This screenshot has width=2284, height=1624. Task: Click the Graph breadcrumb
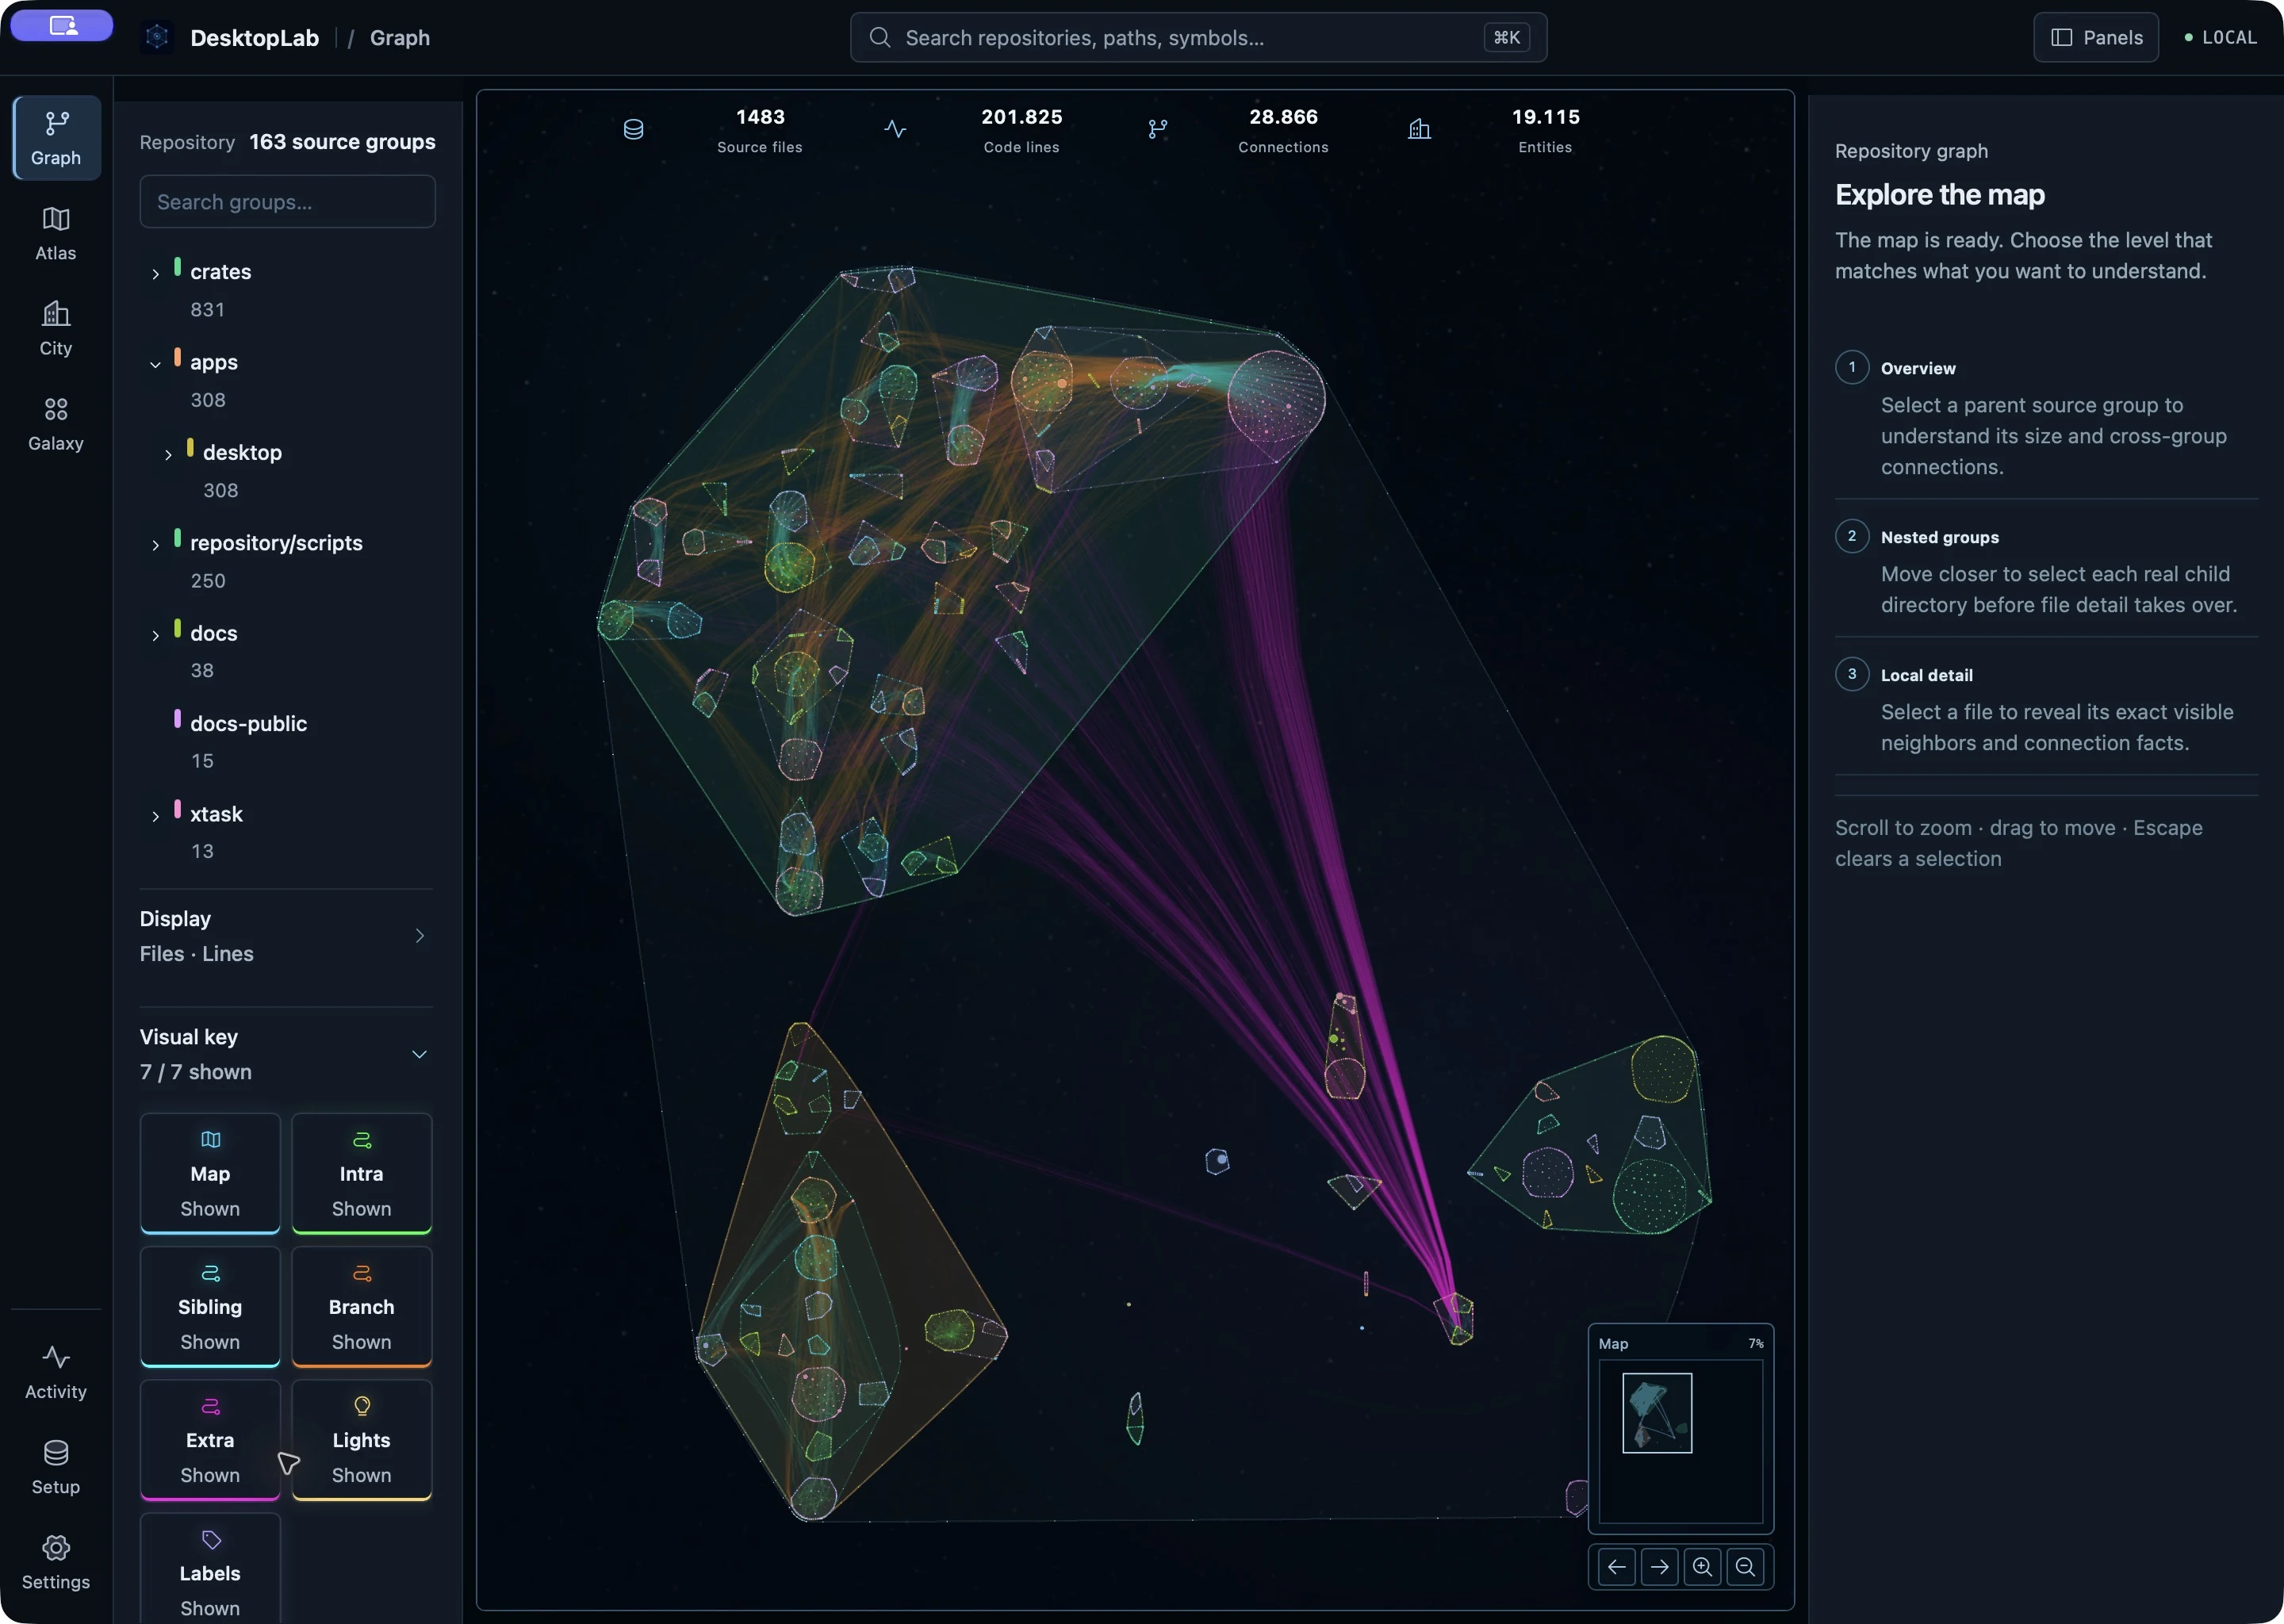tap(400, 37)
